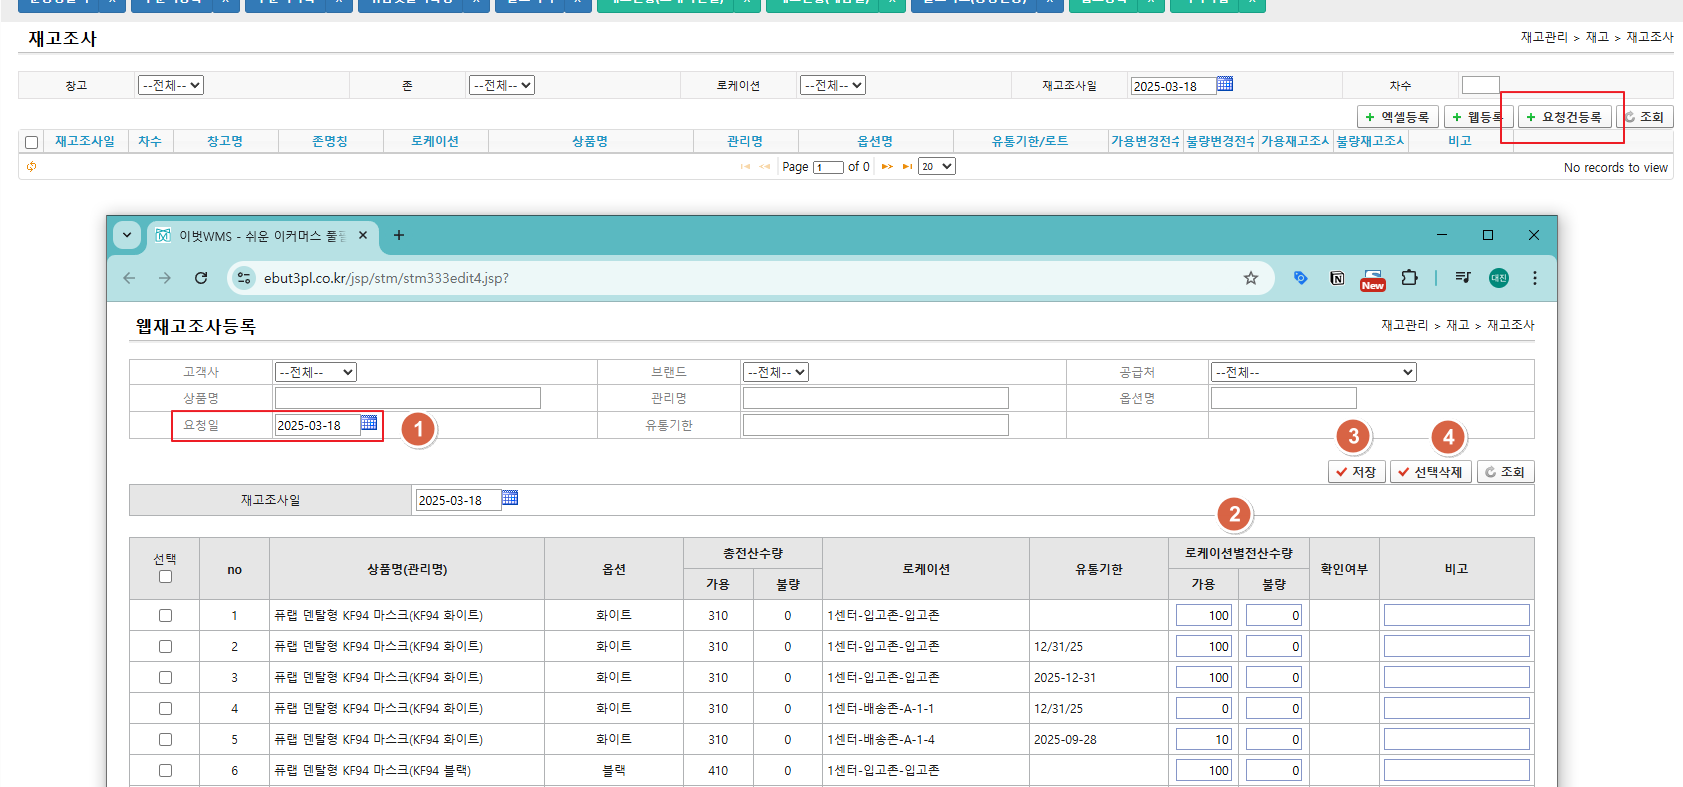This screenshot has height=787, width=1683.
Task: Sort by 유통기한/로트 column header
Action: pyautogui.click(x=1030, y=142)
